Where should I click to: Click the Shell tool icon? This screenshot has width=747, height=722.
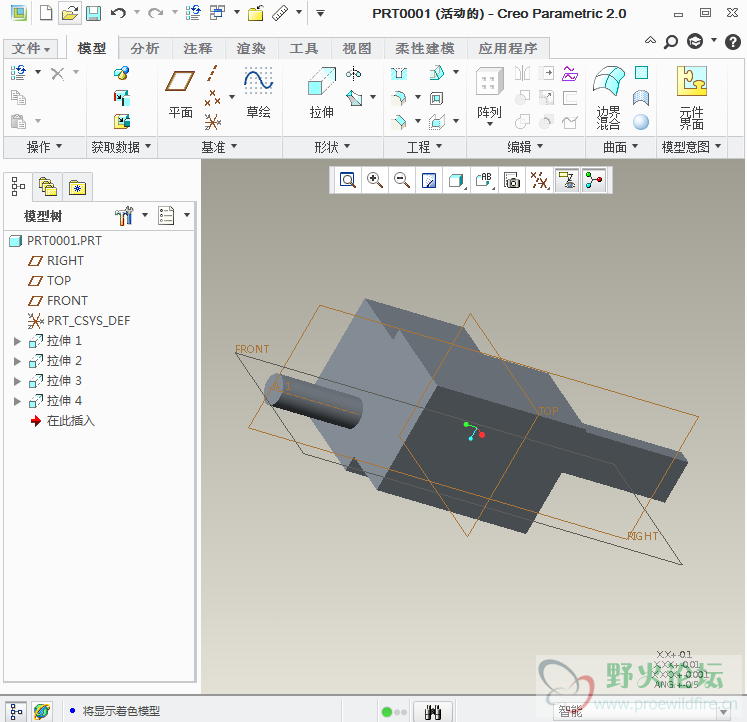click(436, 99)
